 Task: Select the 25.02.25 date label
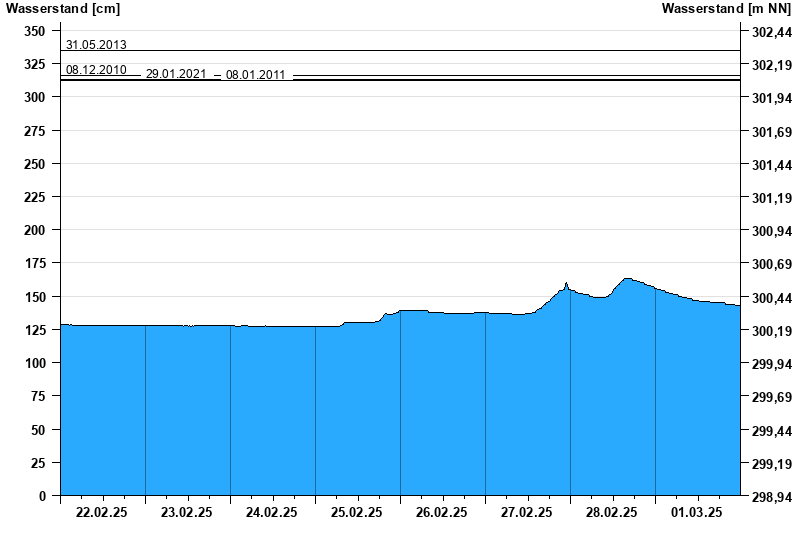[x=357, y=513]
